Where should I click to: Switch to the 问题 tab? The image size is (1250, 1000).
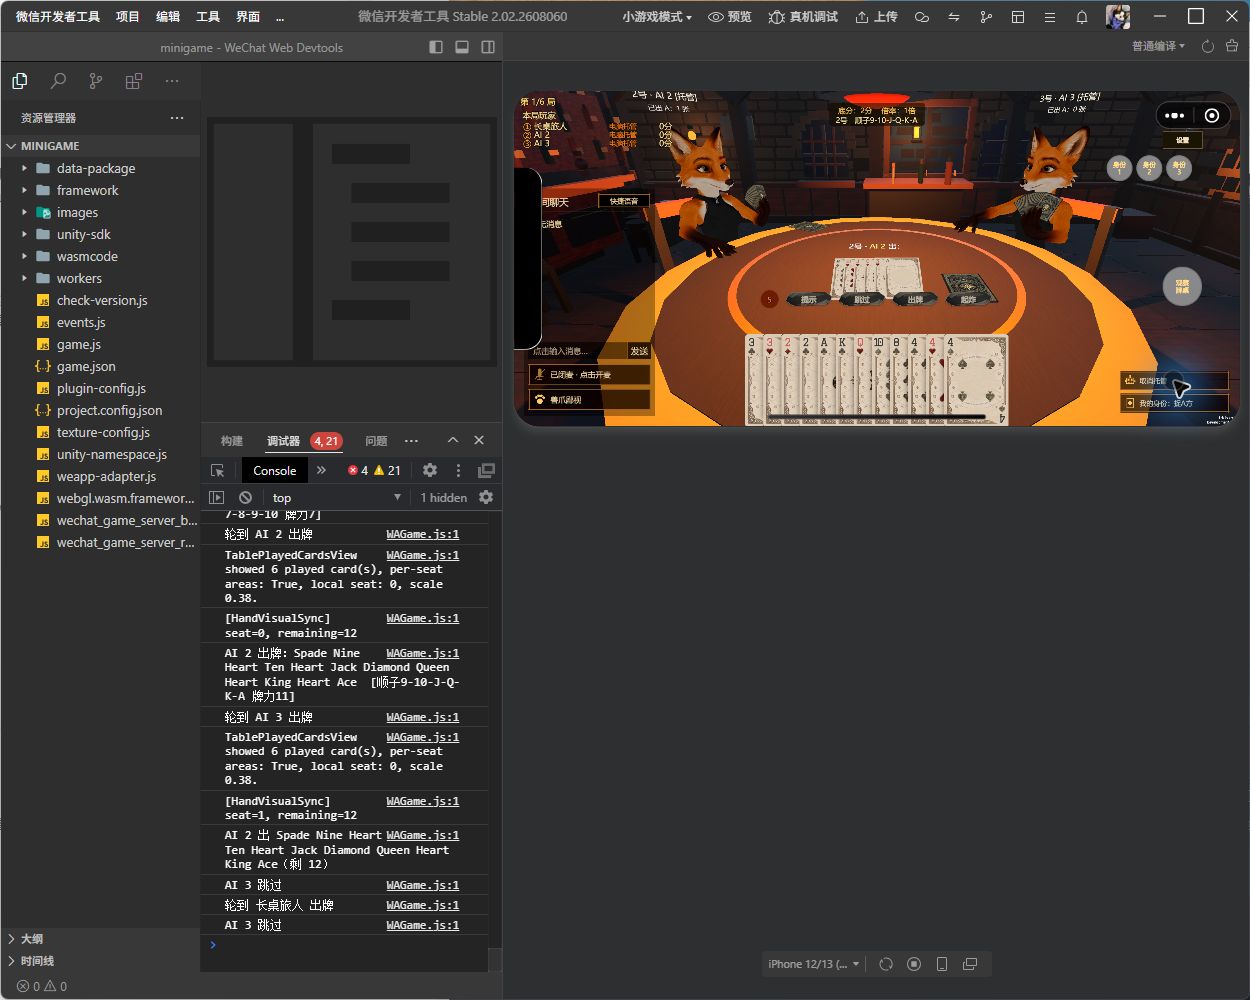pyautogui.click(x=376, y=441)
